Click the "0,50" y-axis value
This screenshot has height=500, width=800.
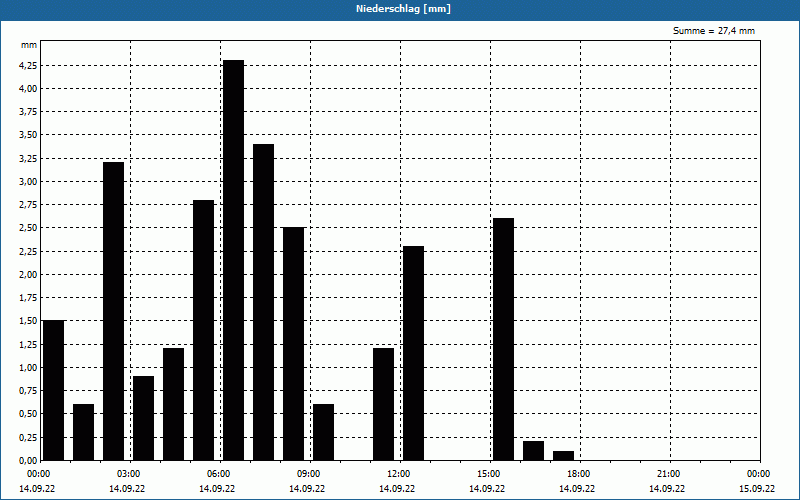click(x=28, y=414)
